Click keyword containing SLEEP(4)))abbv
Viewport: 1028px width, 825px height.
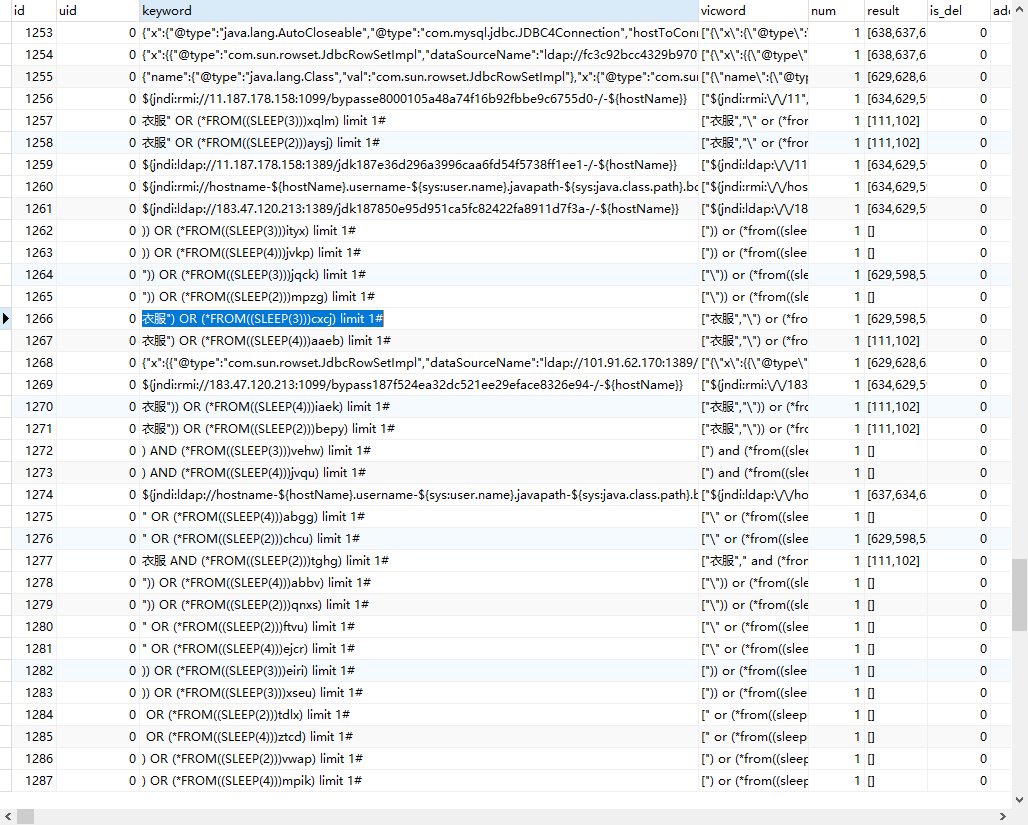[419, 582]
